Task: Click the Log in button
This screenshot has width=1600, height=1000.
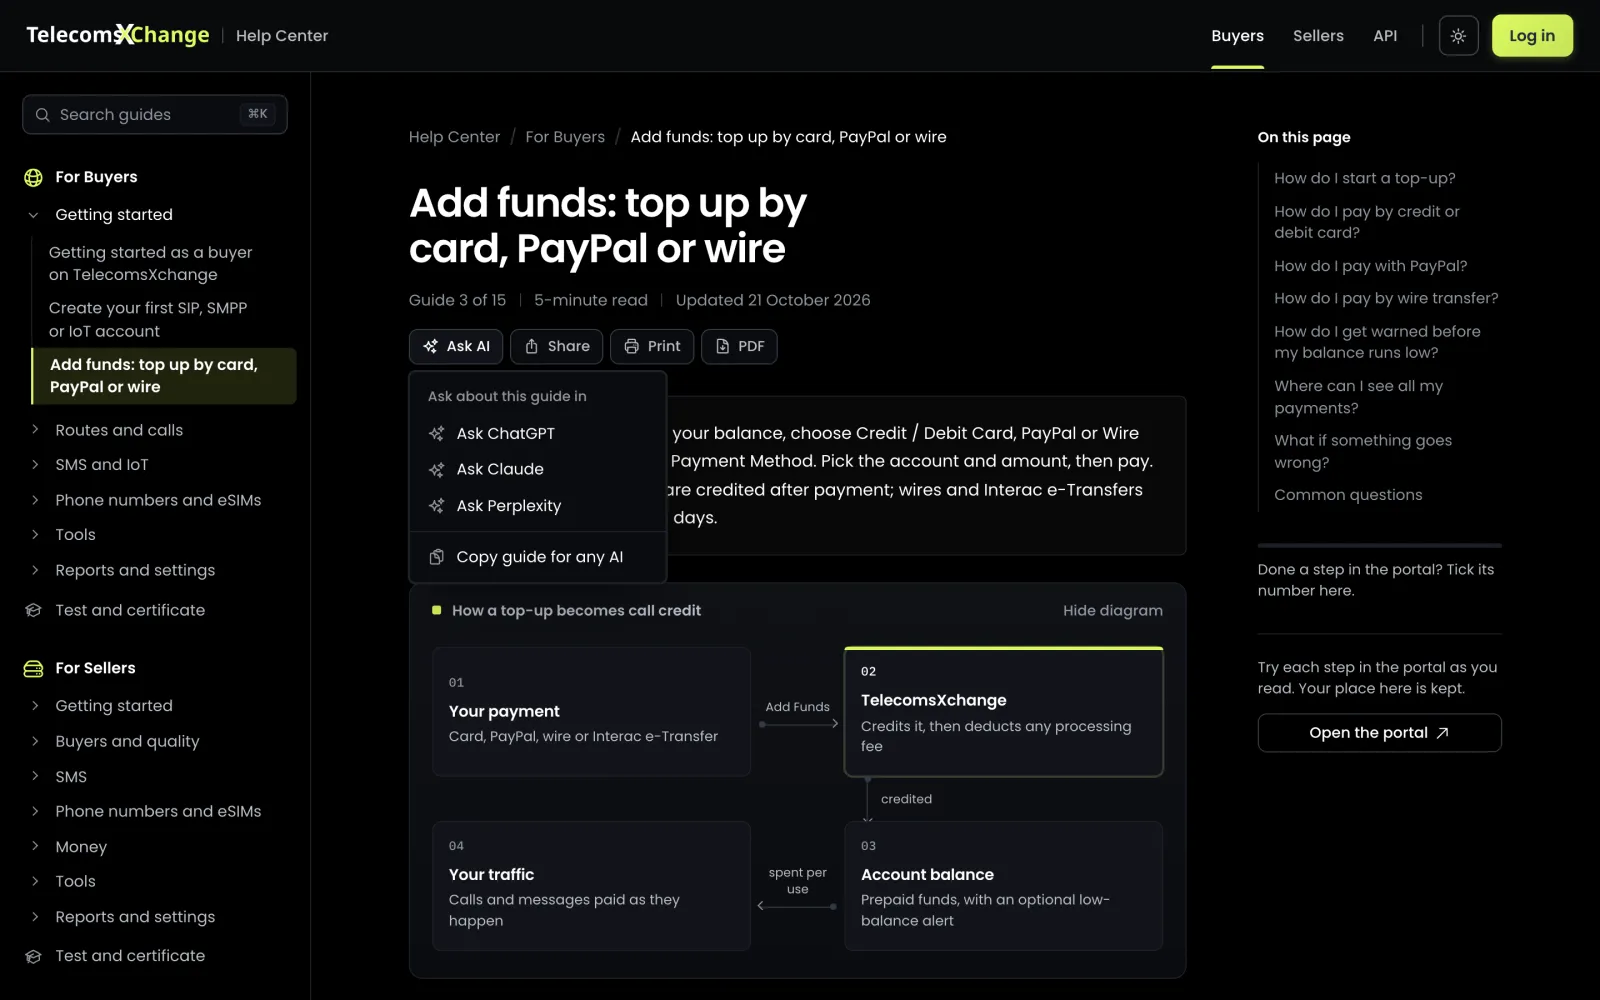Action: 1532,36
